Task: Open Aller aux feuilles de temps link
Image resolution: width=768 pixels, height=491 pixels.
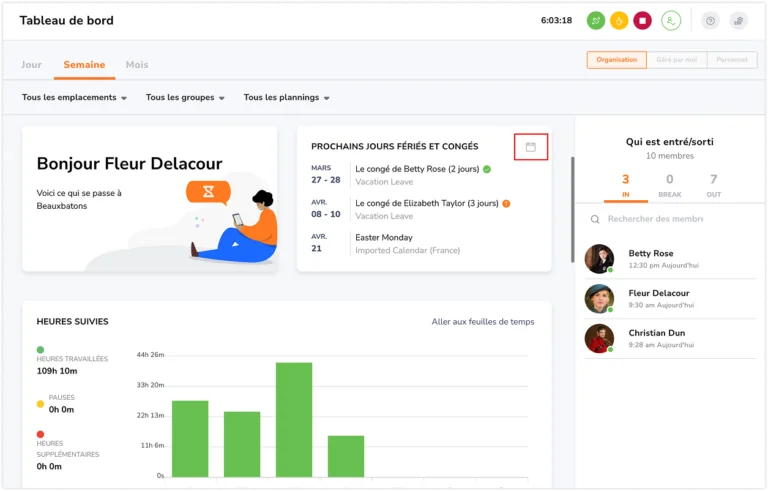Action: [482, 322]
